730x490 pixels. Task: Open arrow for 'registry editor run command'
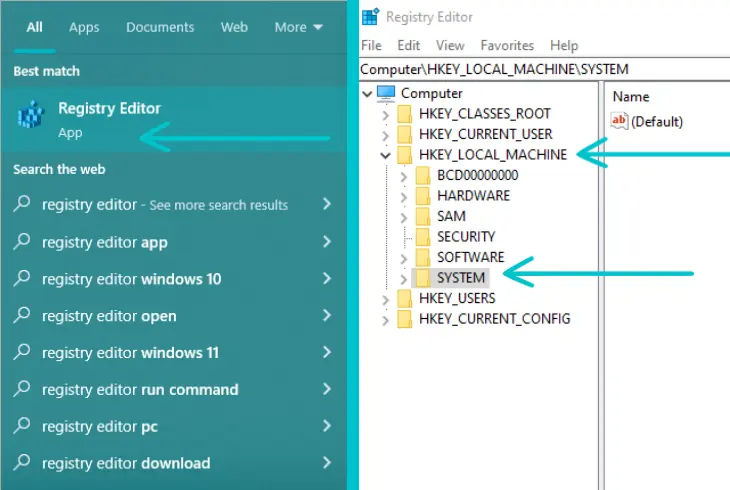(x=327, y=388)
